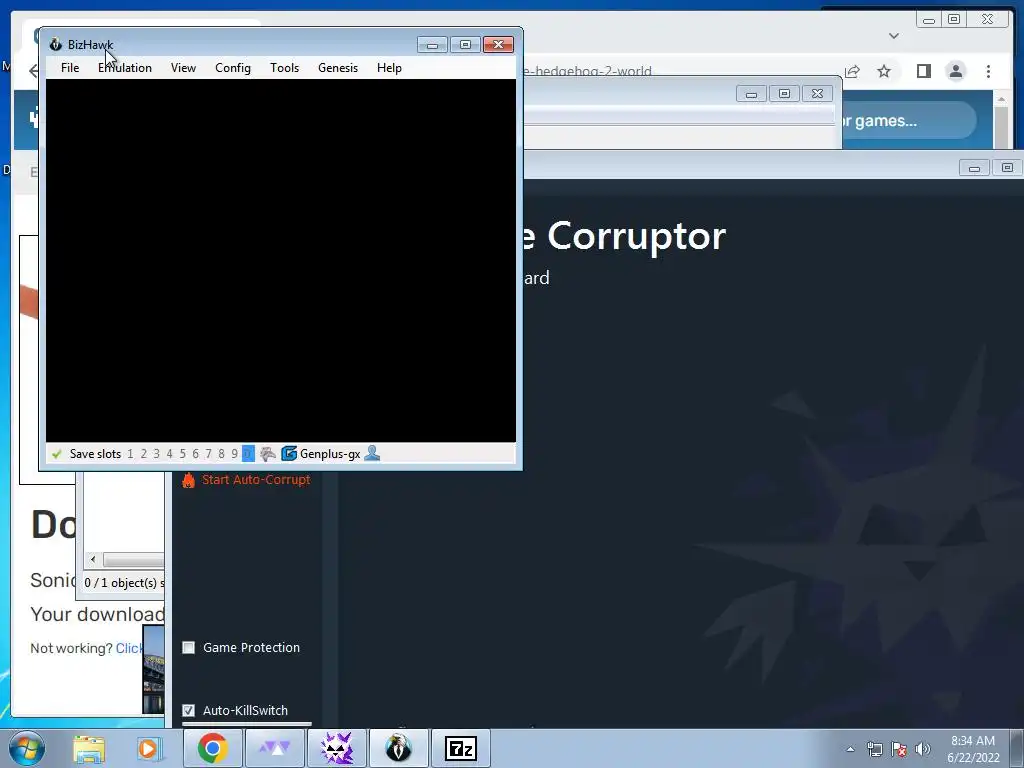Show hidden system tray icons
The image size is (1024, 768).
coord(850,749)
